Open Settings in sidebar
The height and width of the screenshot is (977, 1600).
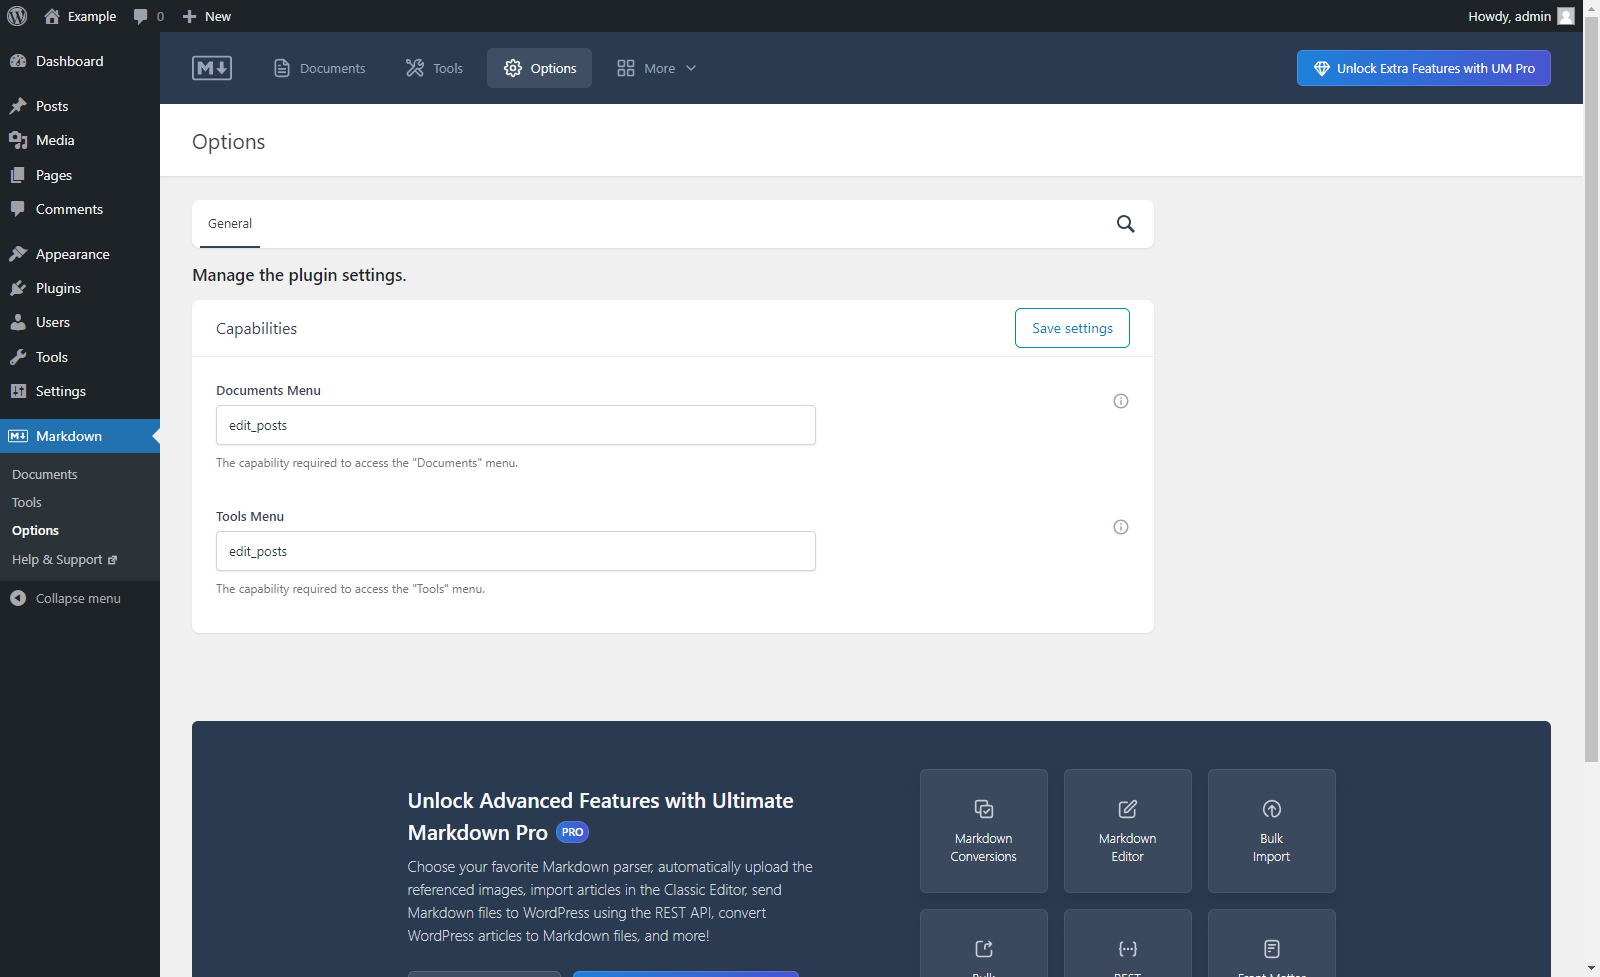[x=80, y=391]
